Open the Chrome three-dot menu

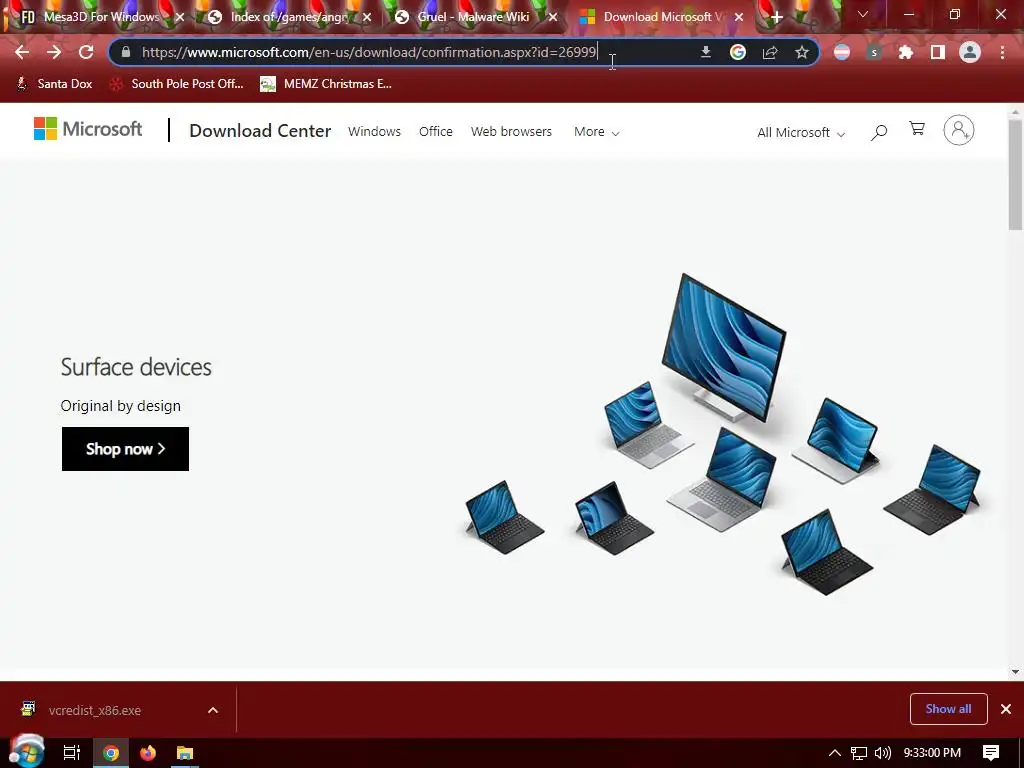[x=1002, y=52]
